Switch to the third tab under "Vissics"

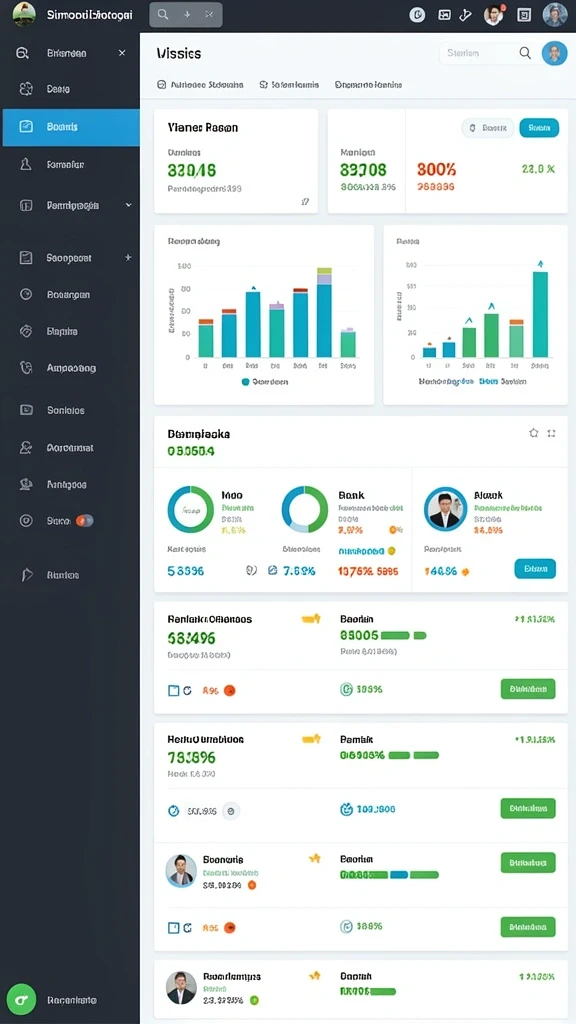(368, 84)
